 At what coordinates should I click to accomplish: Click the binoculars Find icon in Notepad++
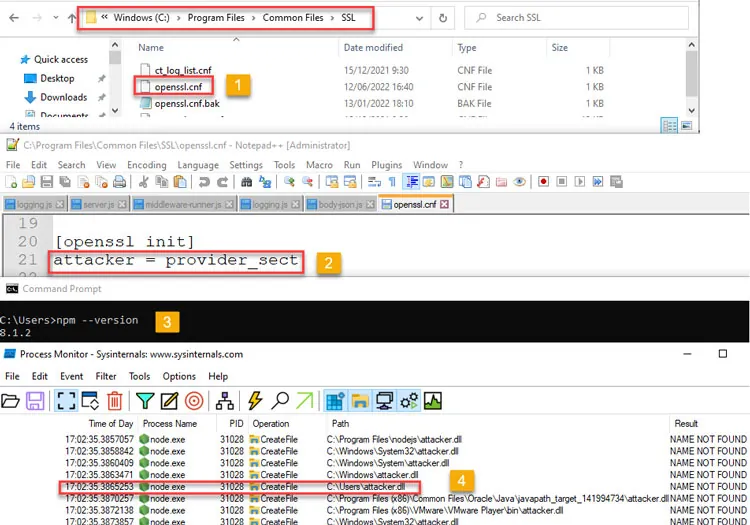247,182
